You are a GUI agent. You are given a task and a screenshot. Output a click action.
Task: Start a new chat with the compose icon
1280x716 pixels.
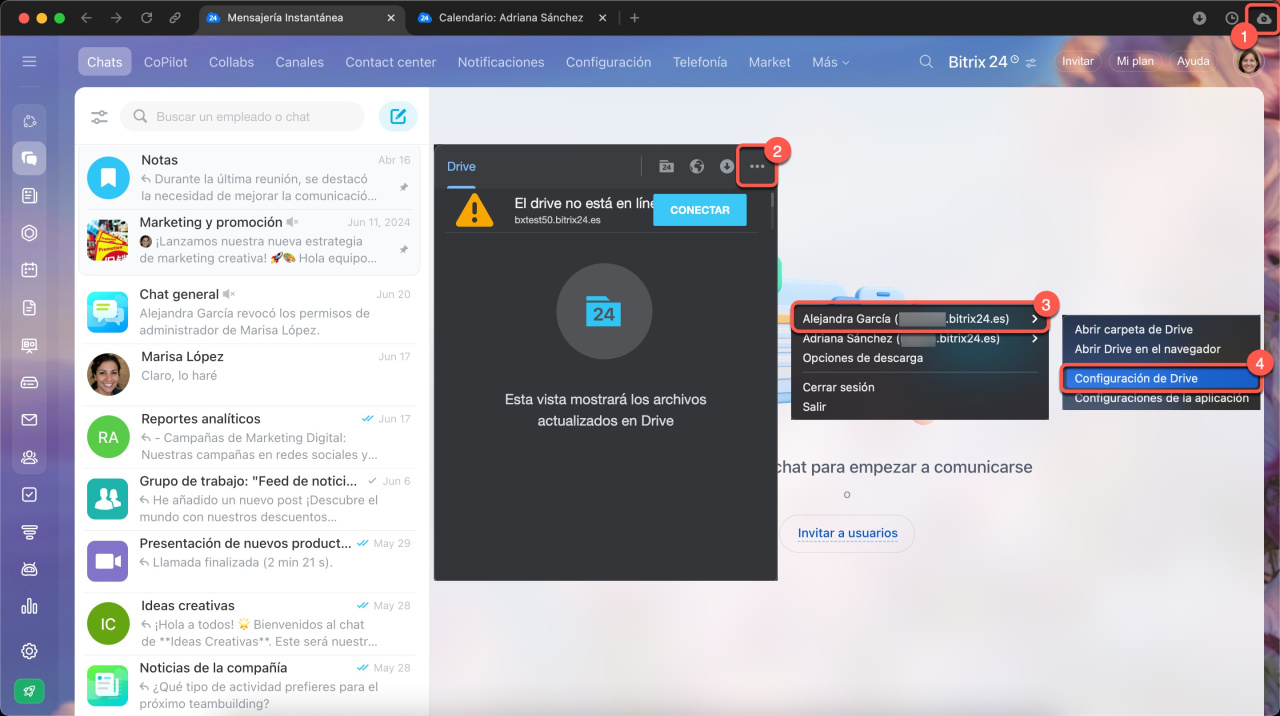(398, 117)
